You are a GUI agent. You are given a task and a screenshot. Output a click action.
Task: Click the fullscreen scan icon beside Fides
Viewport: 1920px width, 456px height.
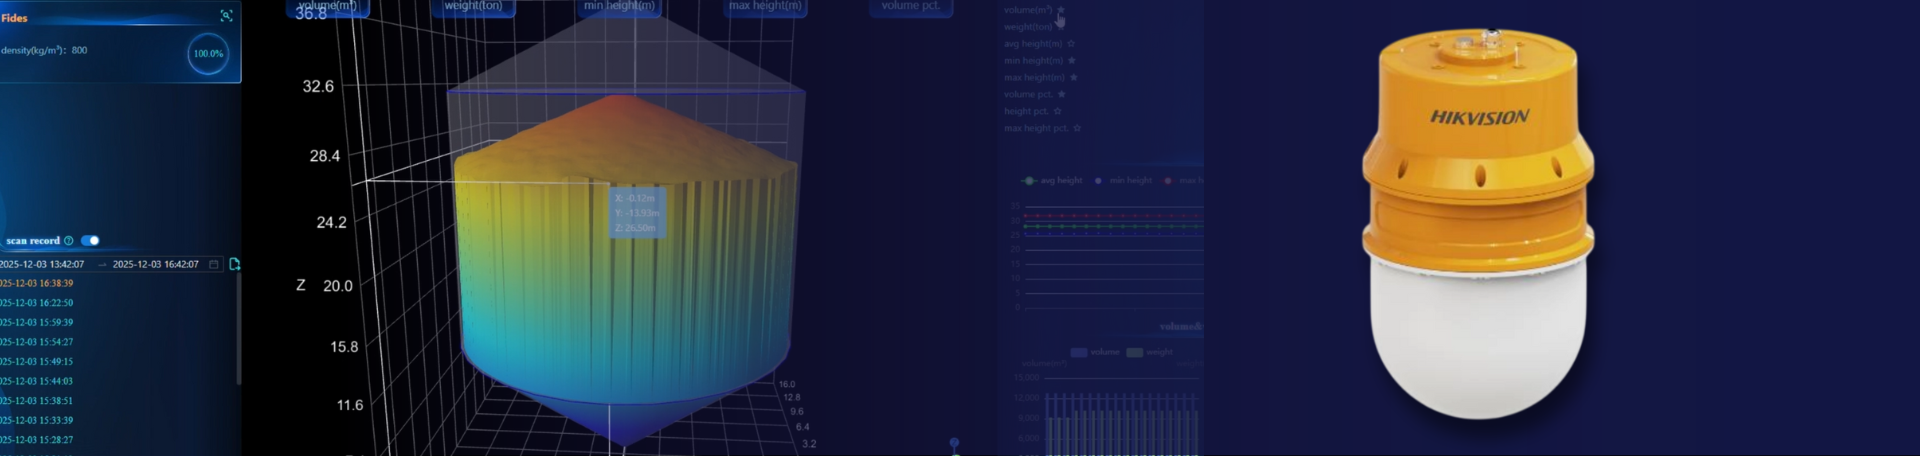tap(226, 16)
